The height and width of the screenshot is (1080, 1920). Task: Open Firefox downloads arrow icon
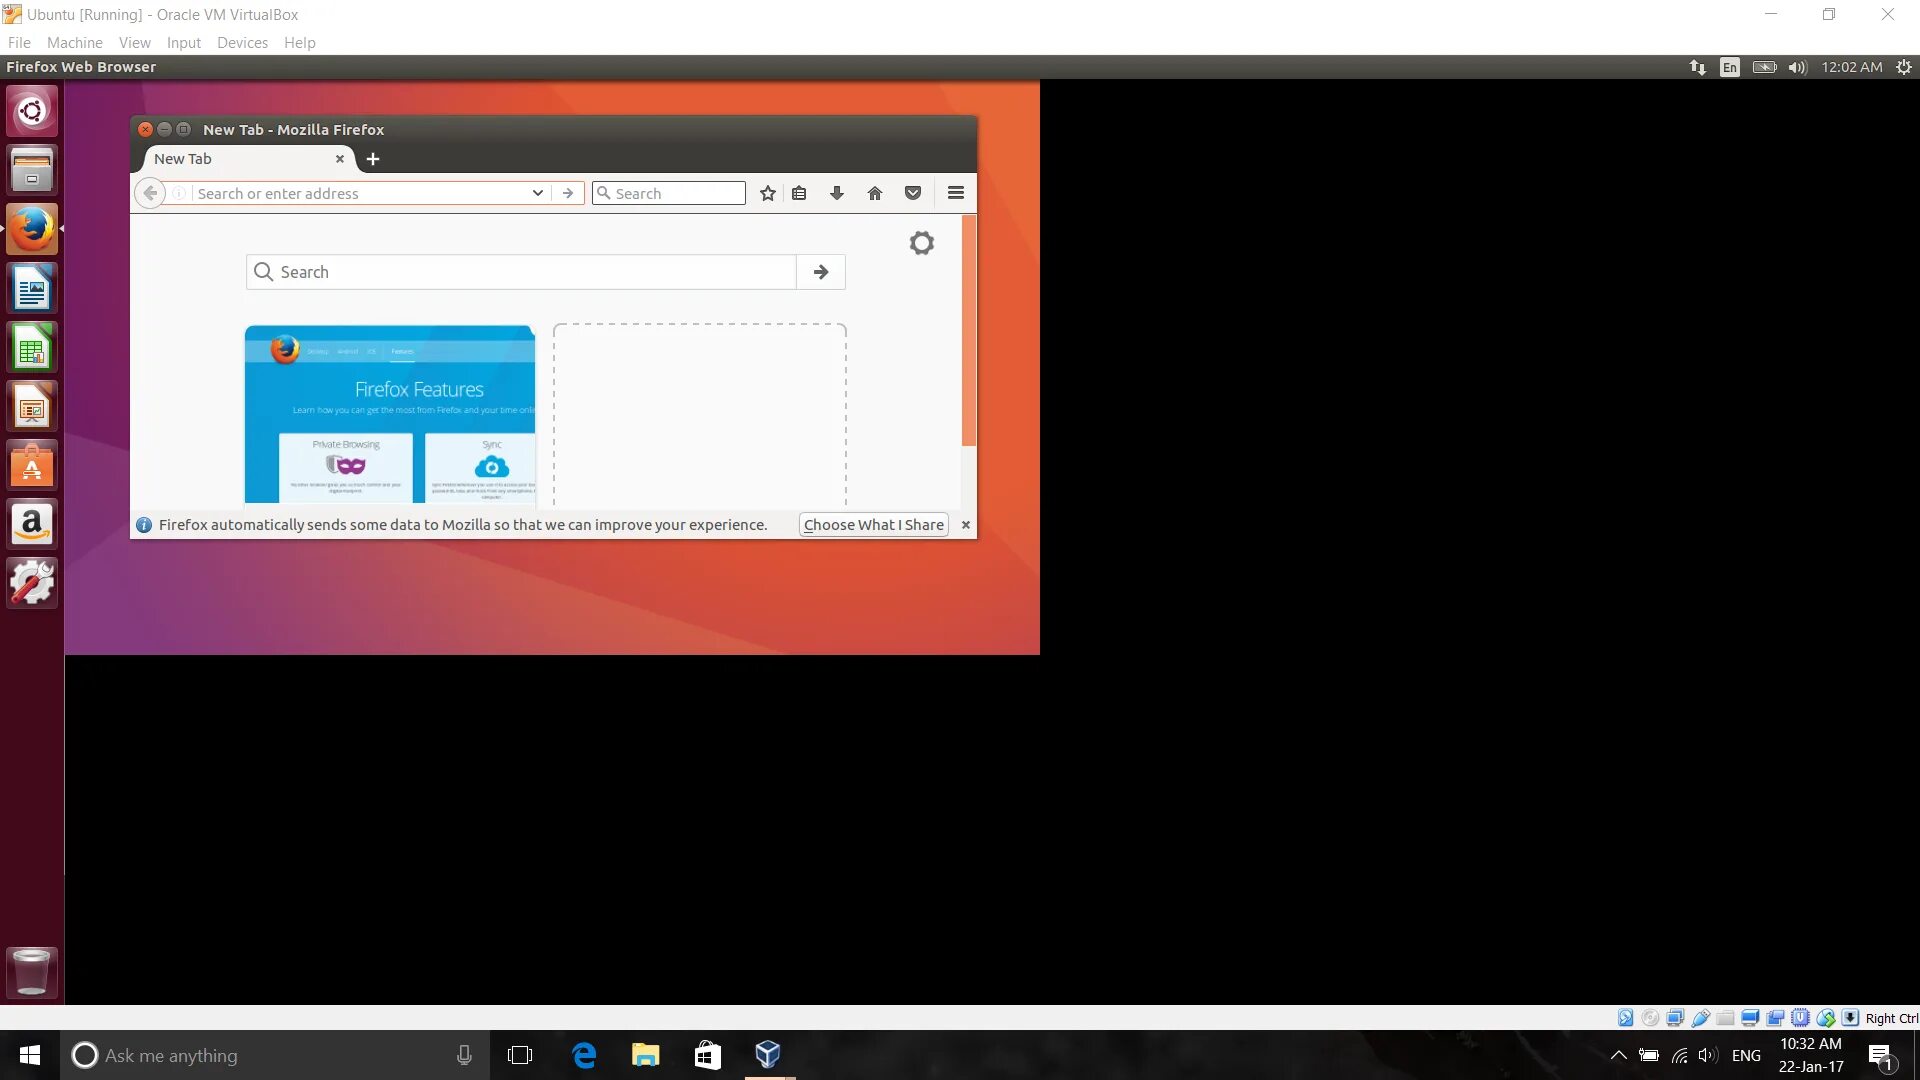(837, 193)
